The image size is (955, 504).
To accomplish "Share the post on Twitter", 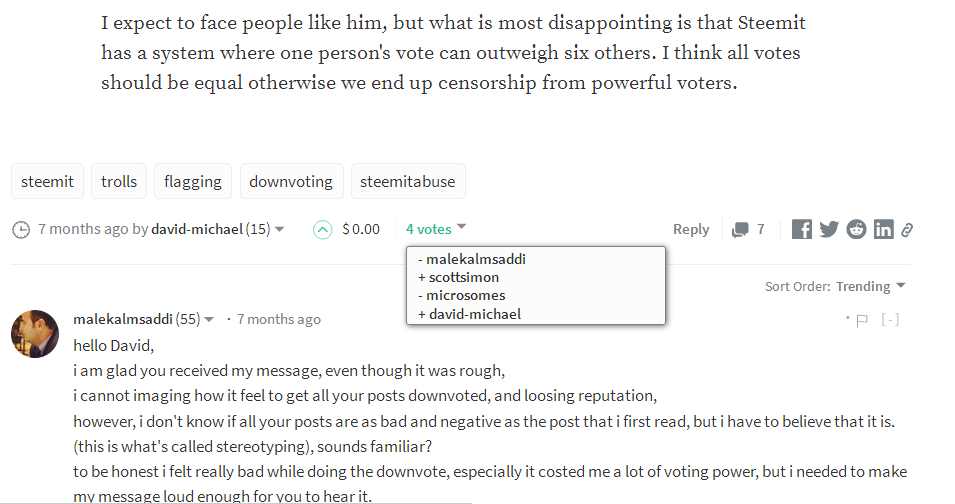I will pos(829,230).
